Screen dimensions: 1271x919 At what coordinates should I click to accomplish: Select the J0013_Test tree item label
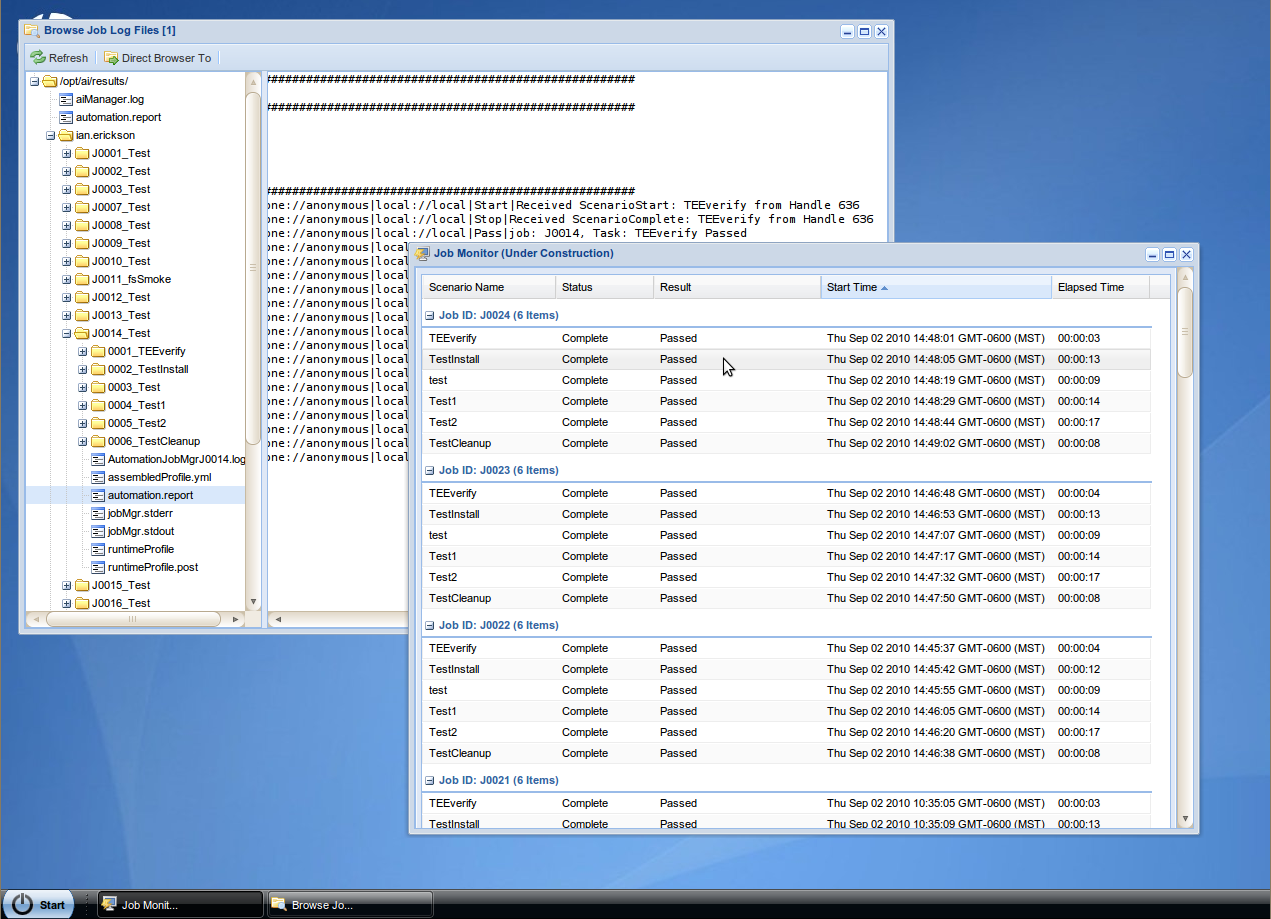coord(121,315)
